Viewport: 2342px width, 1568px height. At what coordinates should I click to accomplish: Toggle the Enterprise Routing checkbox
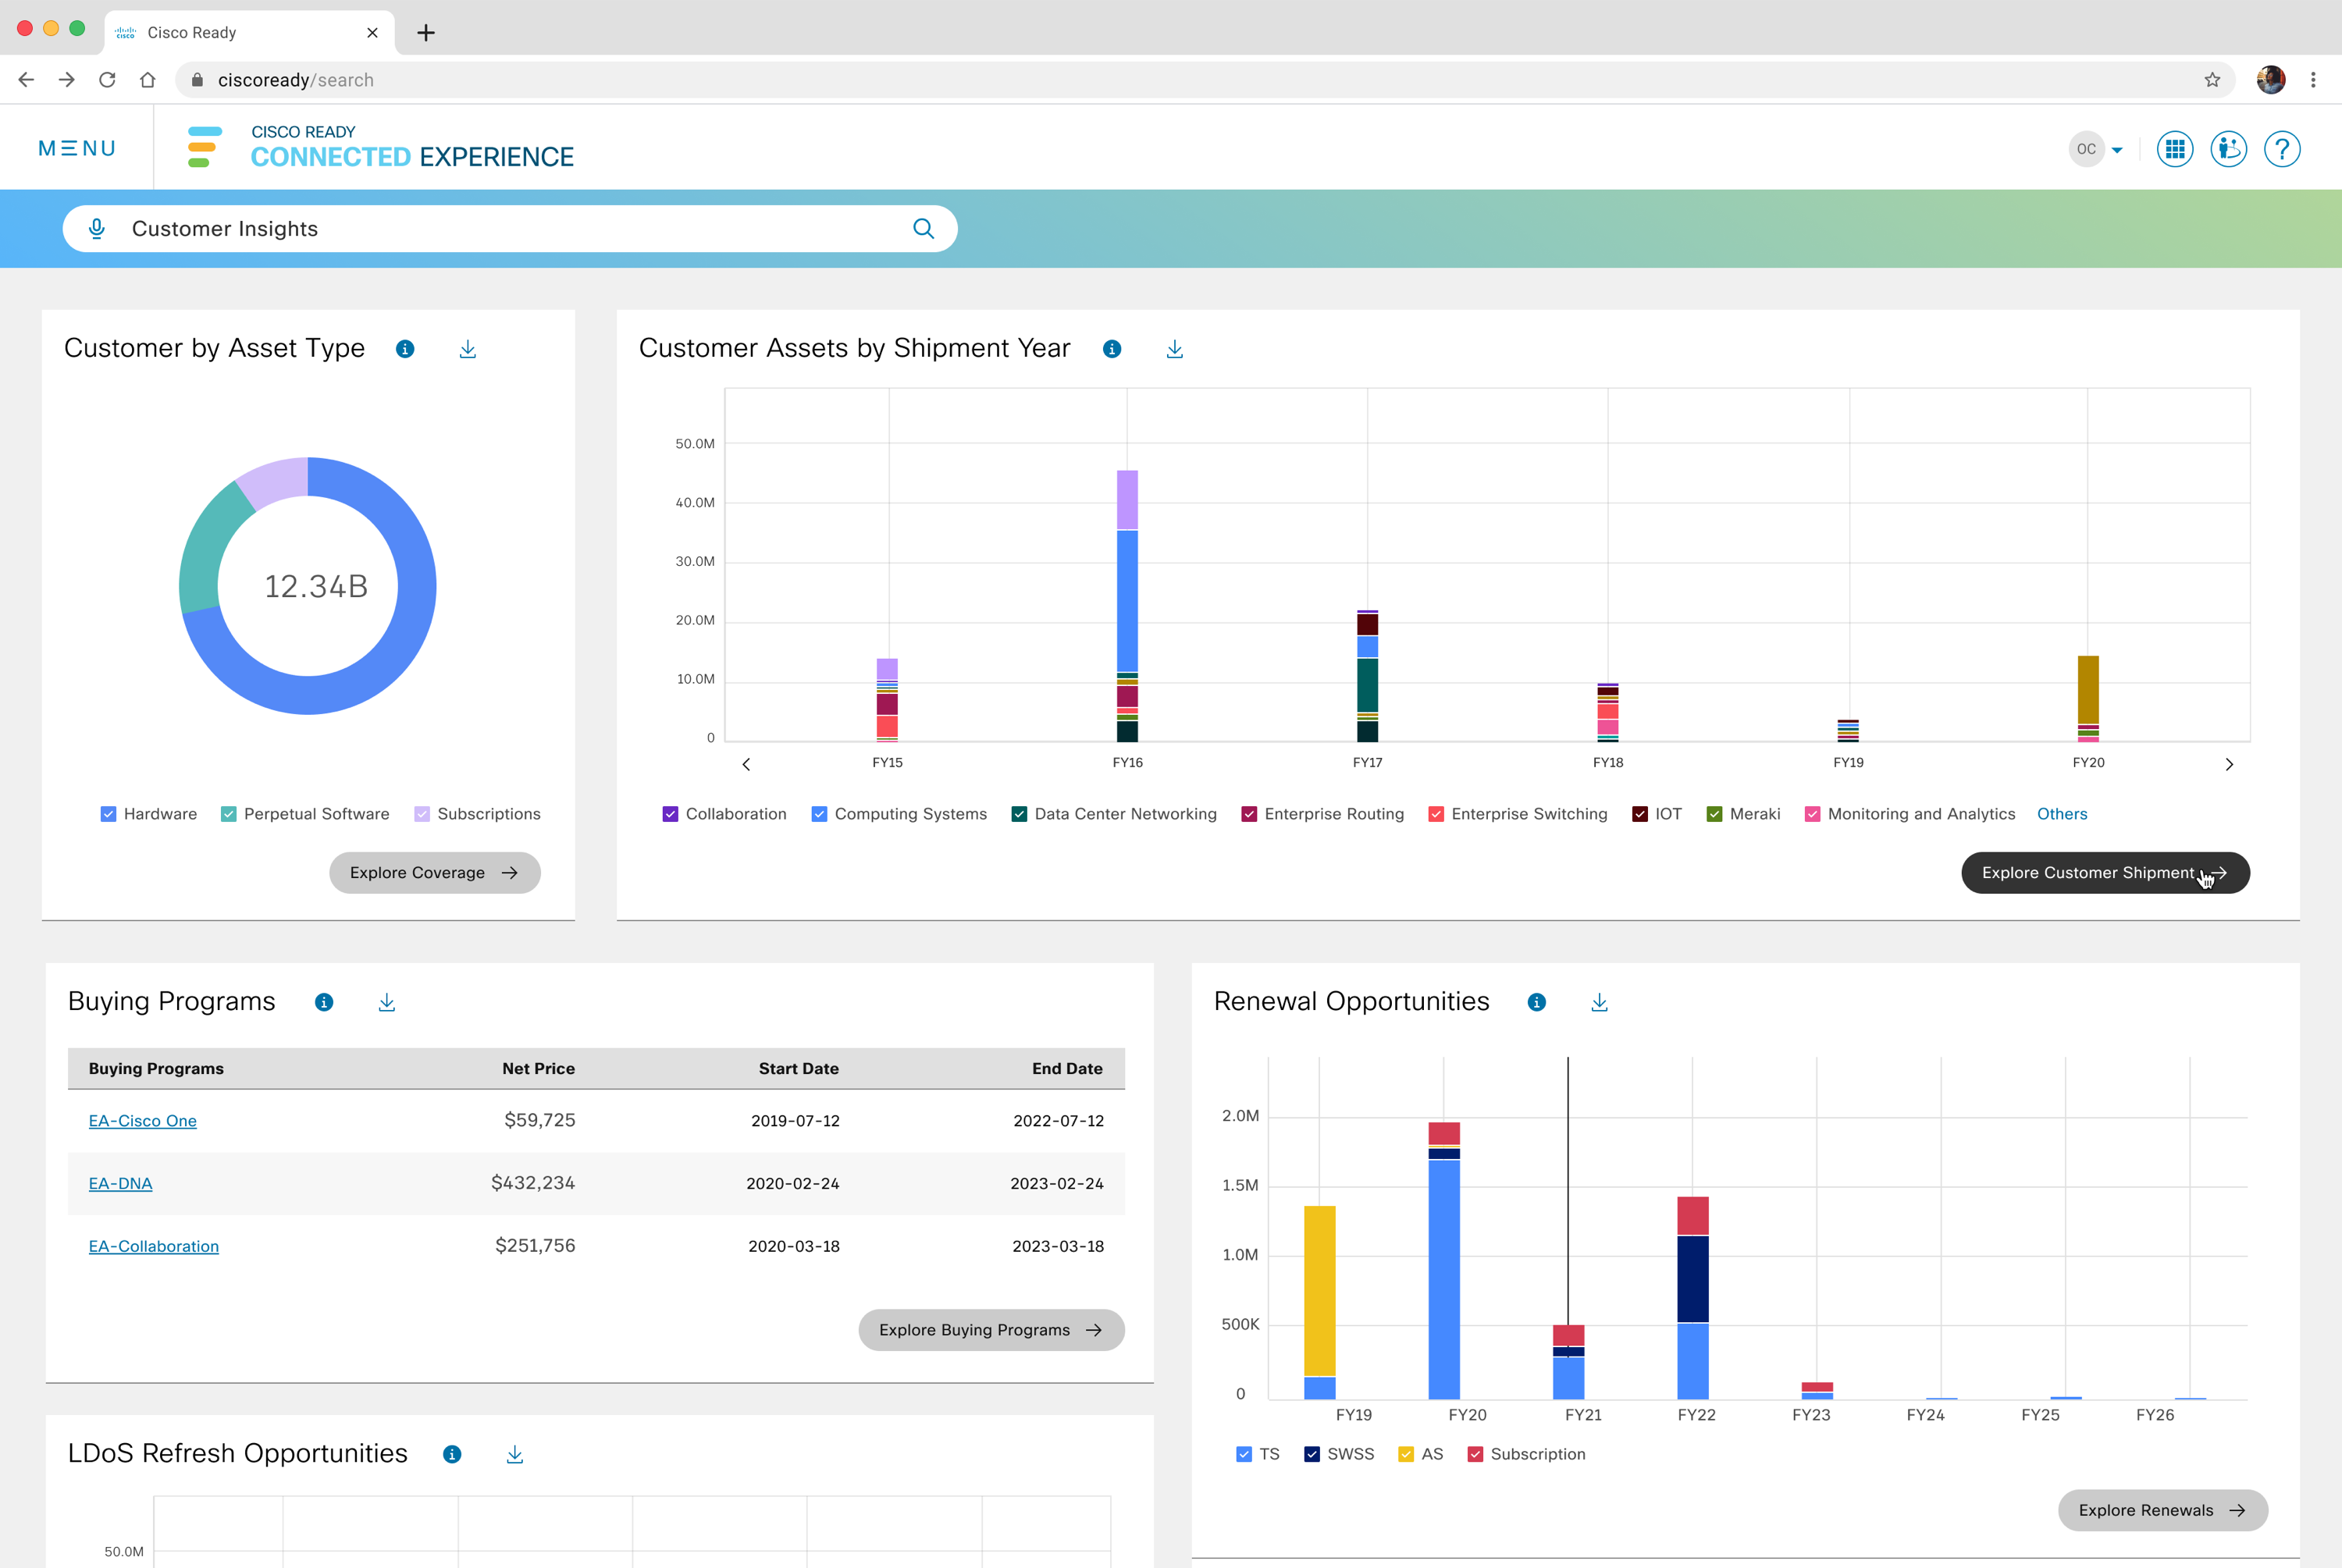[1250, 814]
